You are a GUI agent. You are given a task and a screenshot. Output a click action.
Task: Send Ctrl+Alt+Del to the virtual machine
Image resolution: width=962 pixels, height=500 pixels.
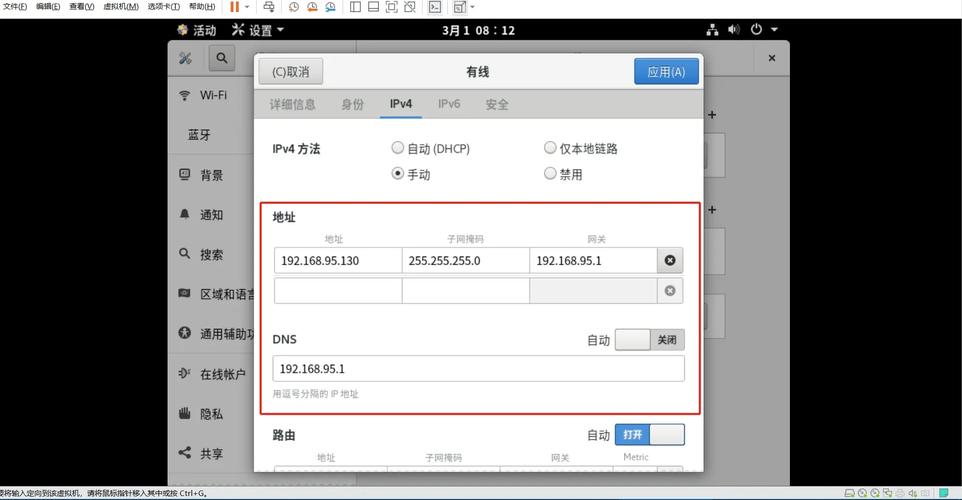click(269, 7)
